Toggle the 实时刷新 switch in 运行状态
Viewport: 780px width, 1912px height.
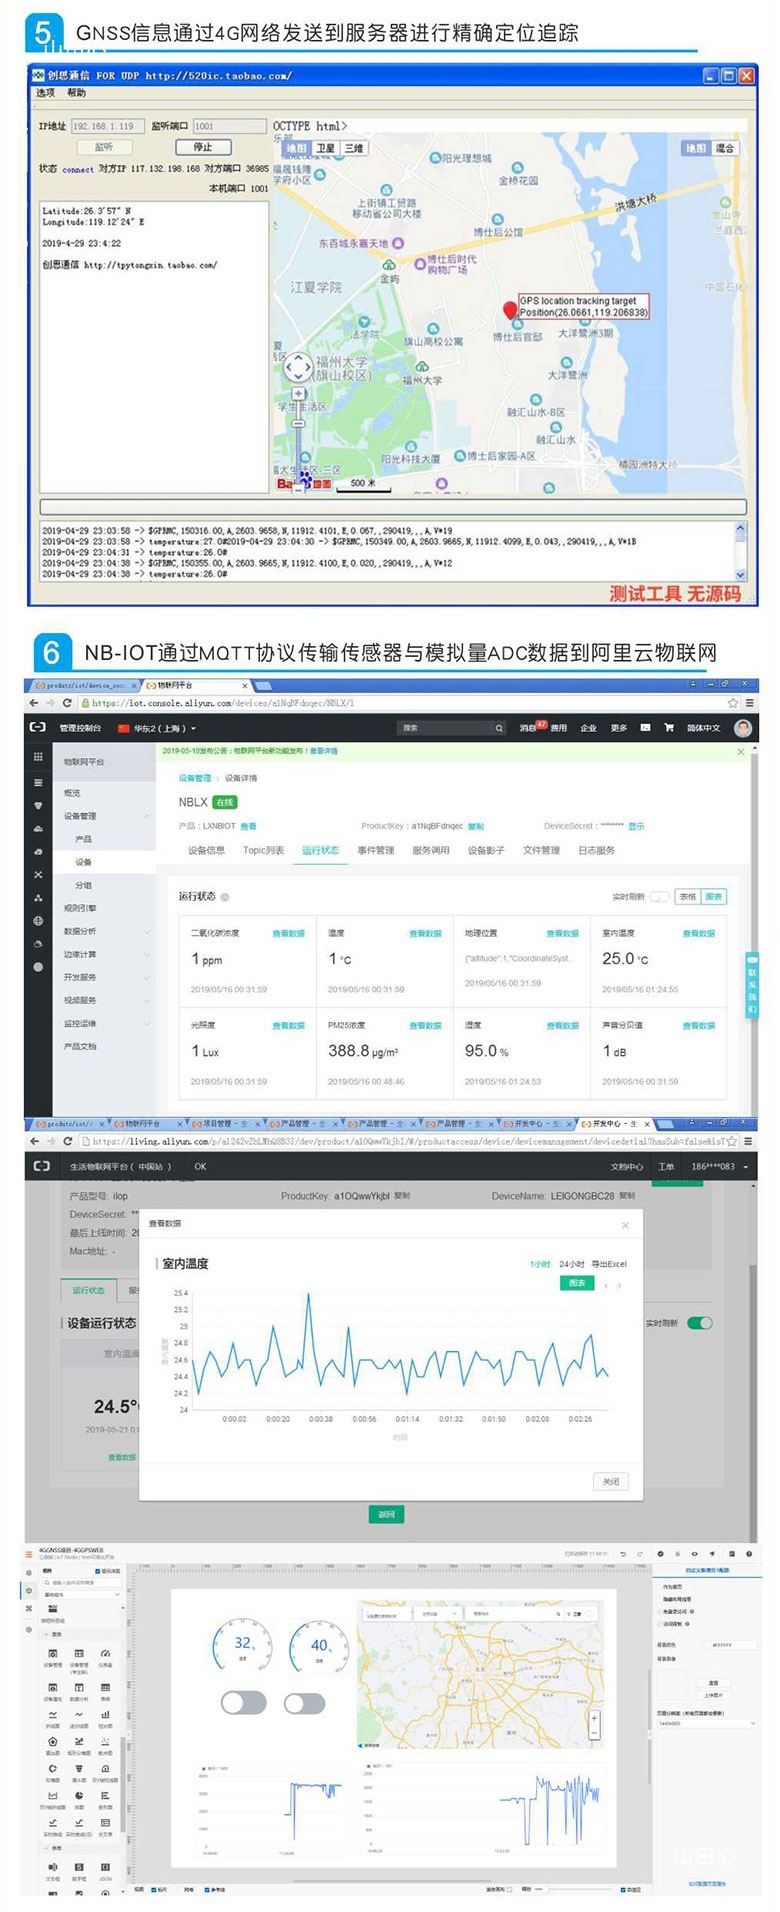pyautogui.click(x=659, y=897)
